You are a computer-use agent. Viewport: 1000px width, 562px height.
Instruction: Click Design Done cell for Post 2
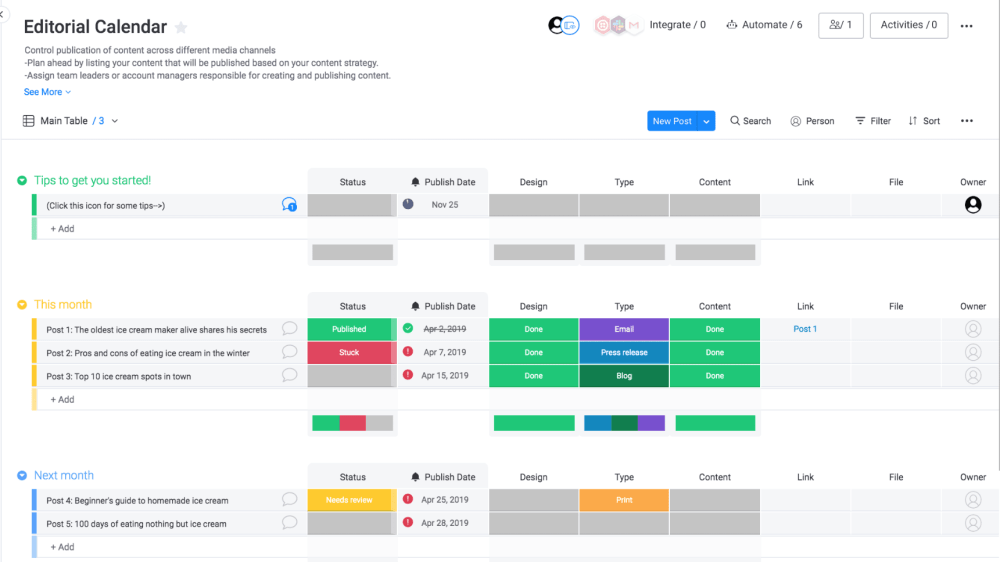(533, 352)
